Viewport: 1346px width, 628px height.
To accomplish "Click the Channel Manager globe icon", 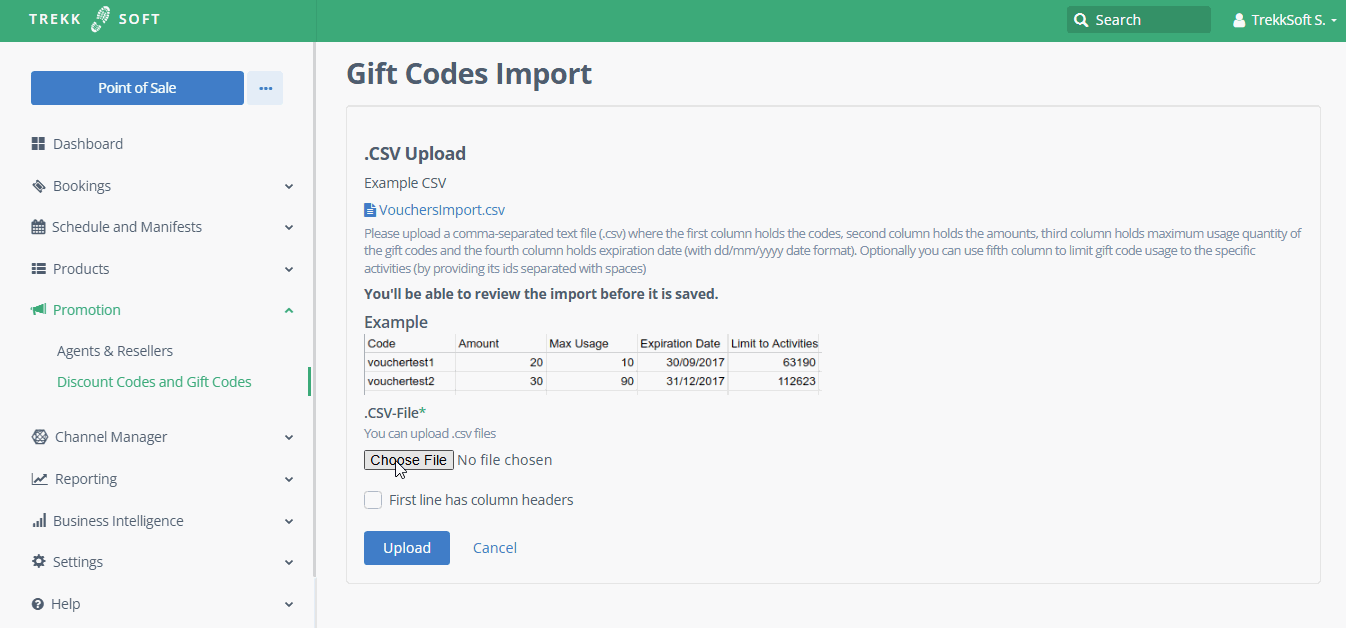I will (x=38, y=437).
